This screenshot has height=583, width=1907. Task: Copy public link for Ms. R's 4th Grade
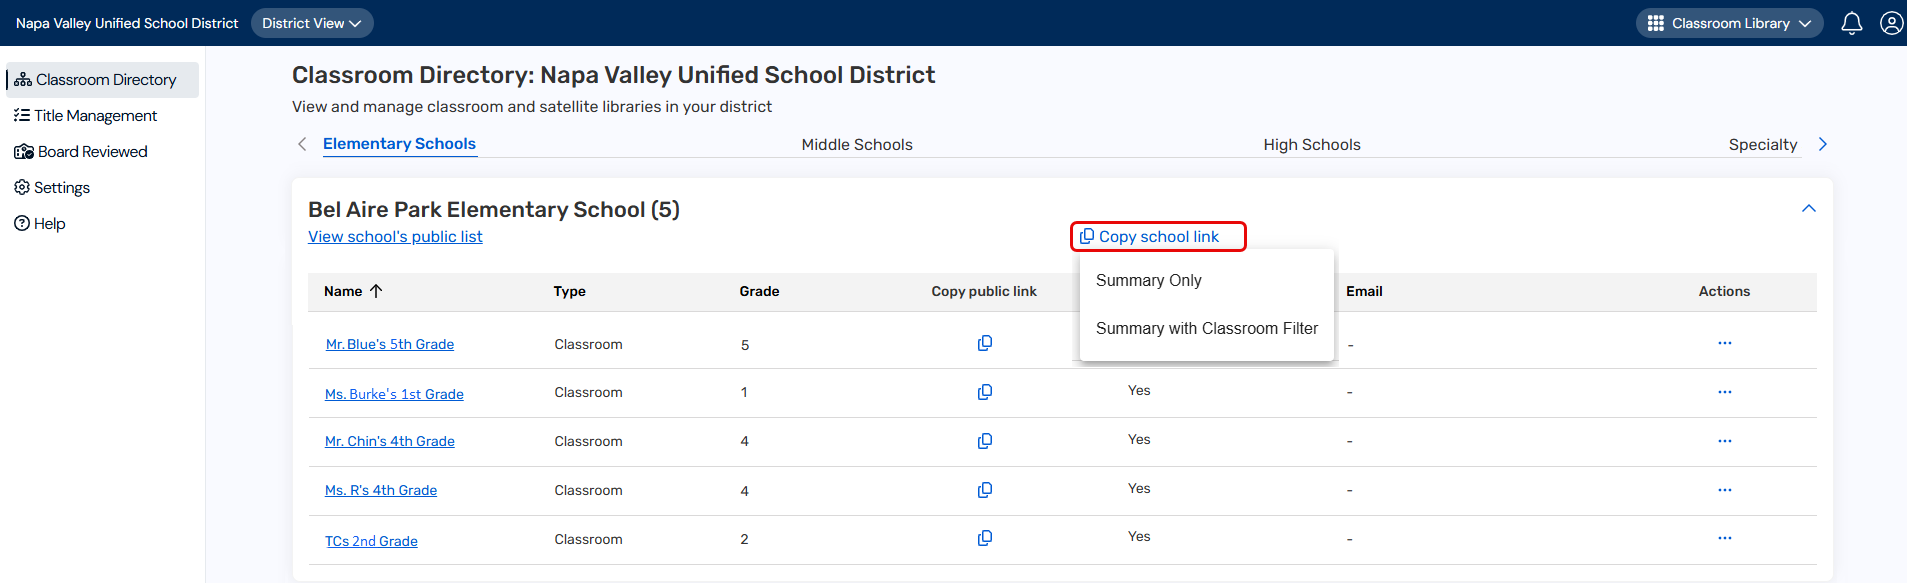[984, 490]
